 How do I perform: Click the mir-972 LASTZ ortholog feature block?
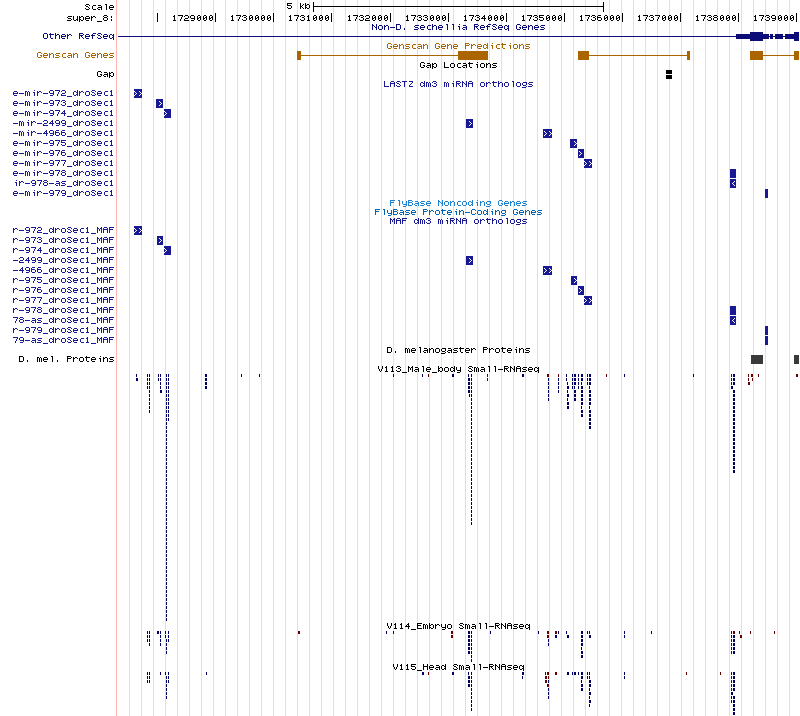pyautogui.click(x=138, y=93)
